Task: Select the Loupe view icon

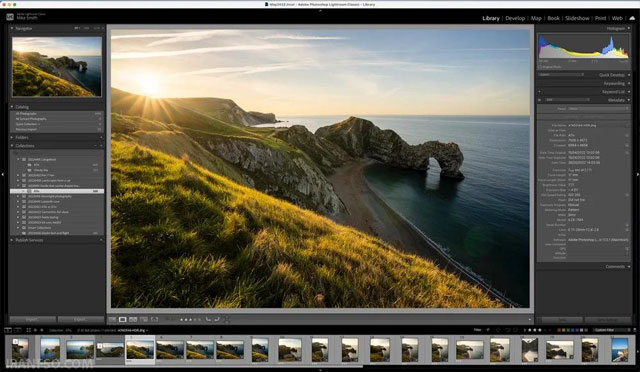Action: [x=122, y=319]
